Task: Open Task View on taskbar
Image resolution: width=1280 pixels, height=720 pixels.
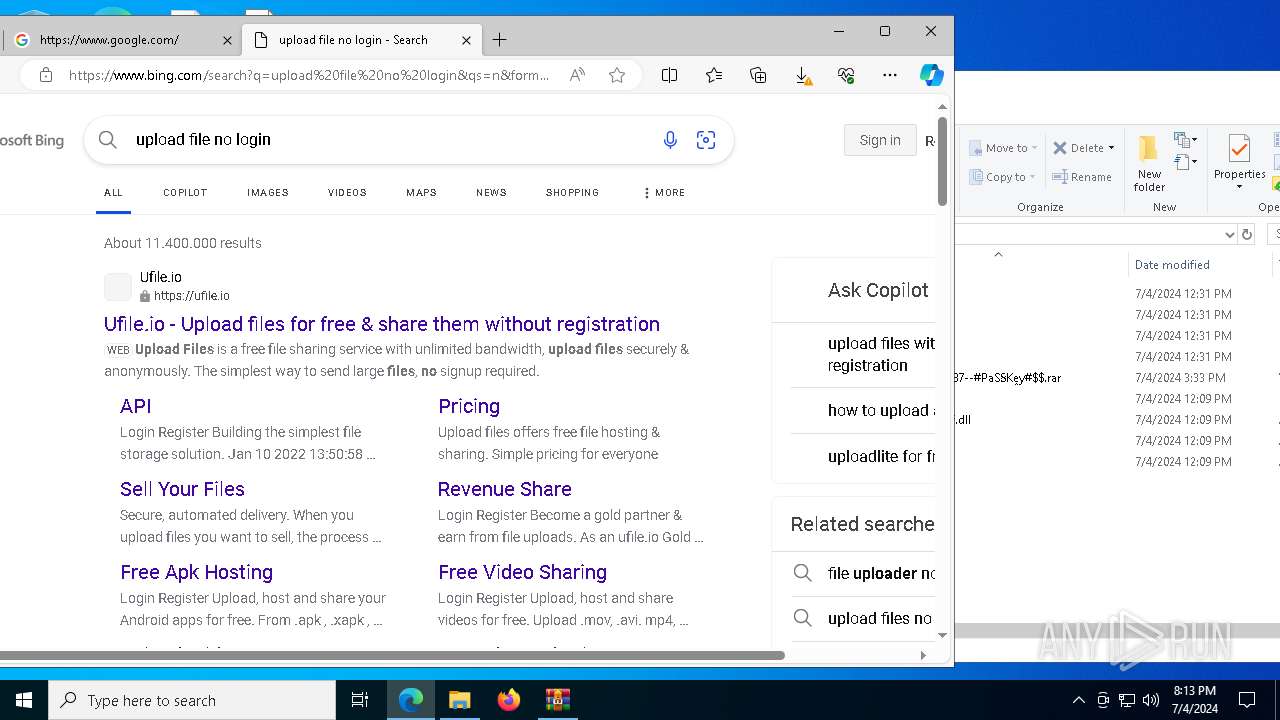Action: 360,700
